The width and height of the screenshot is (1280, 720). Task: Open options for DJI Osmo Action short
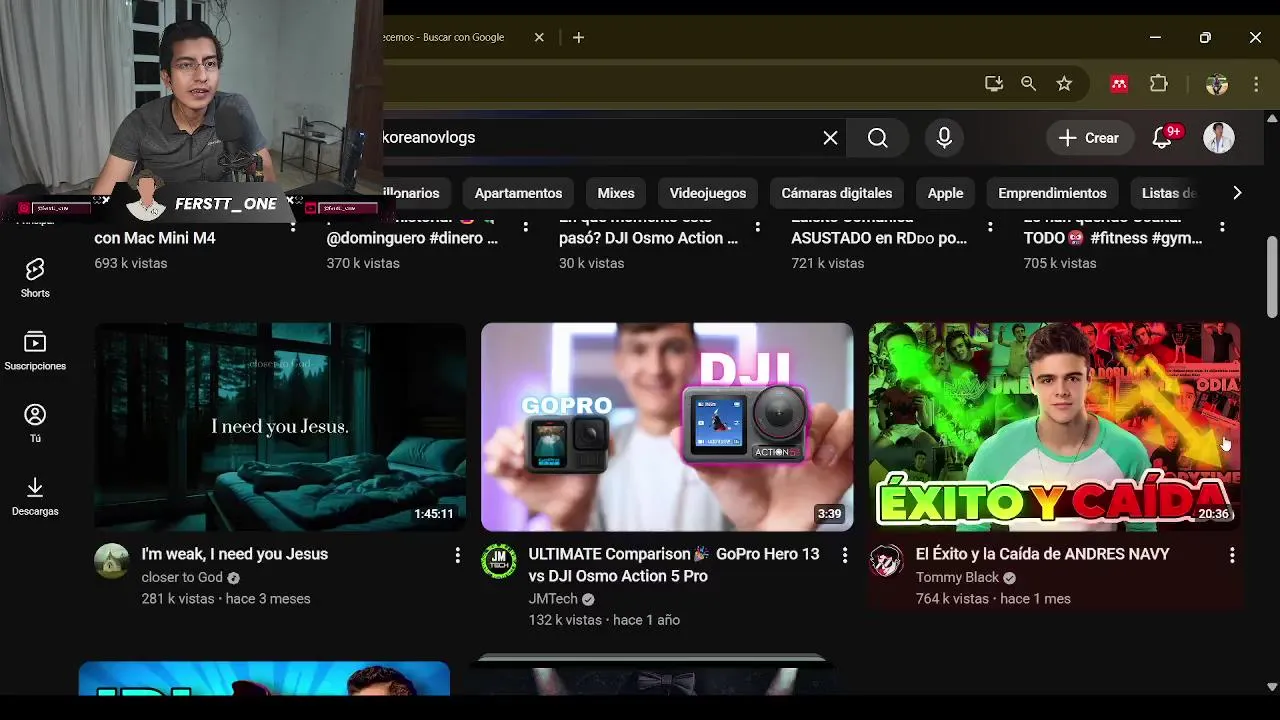758,227
